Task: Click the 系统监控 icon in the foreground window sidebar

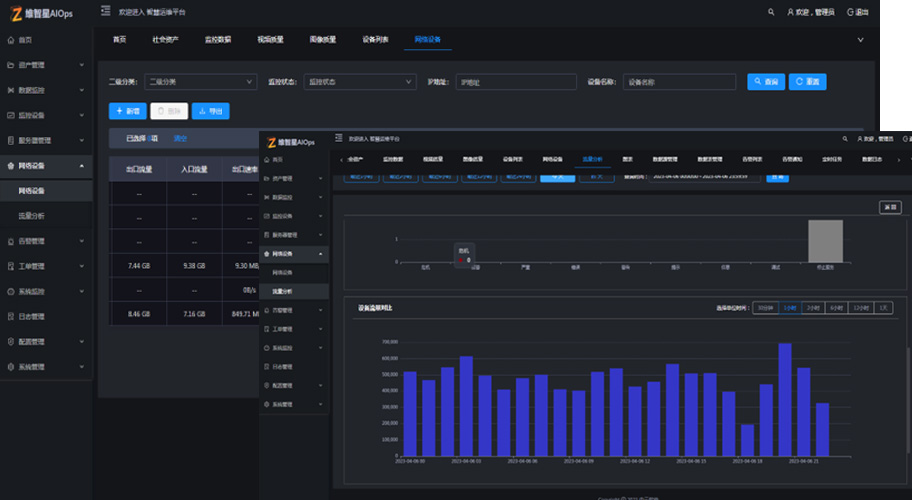Action: click(x=267, y=348)
